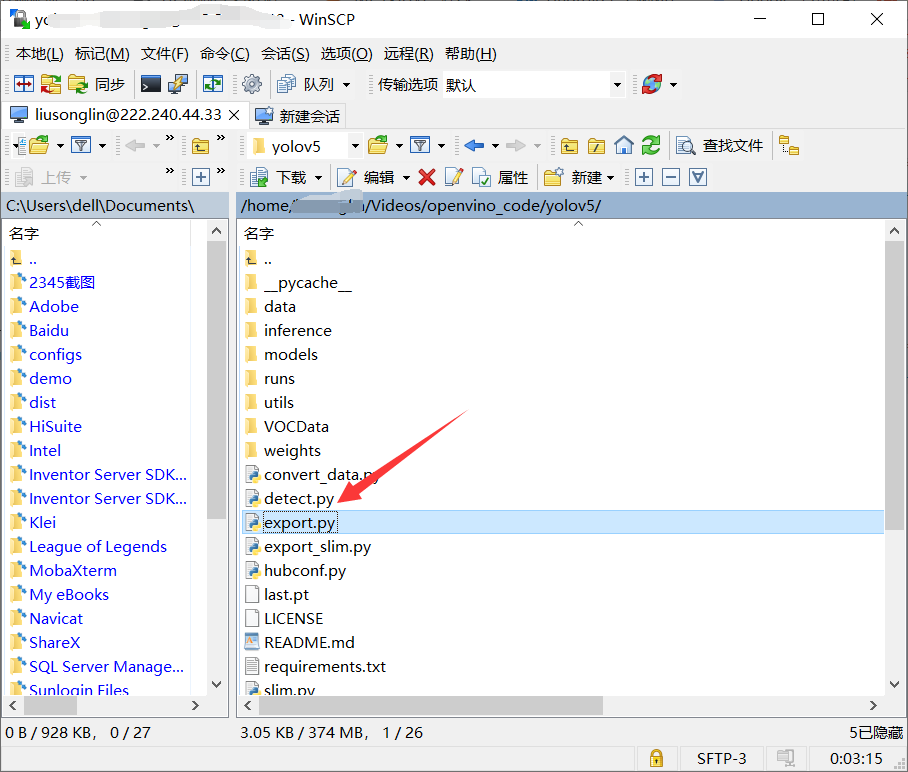Open session in PuTTY icon

178,85
